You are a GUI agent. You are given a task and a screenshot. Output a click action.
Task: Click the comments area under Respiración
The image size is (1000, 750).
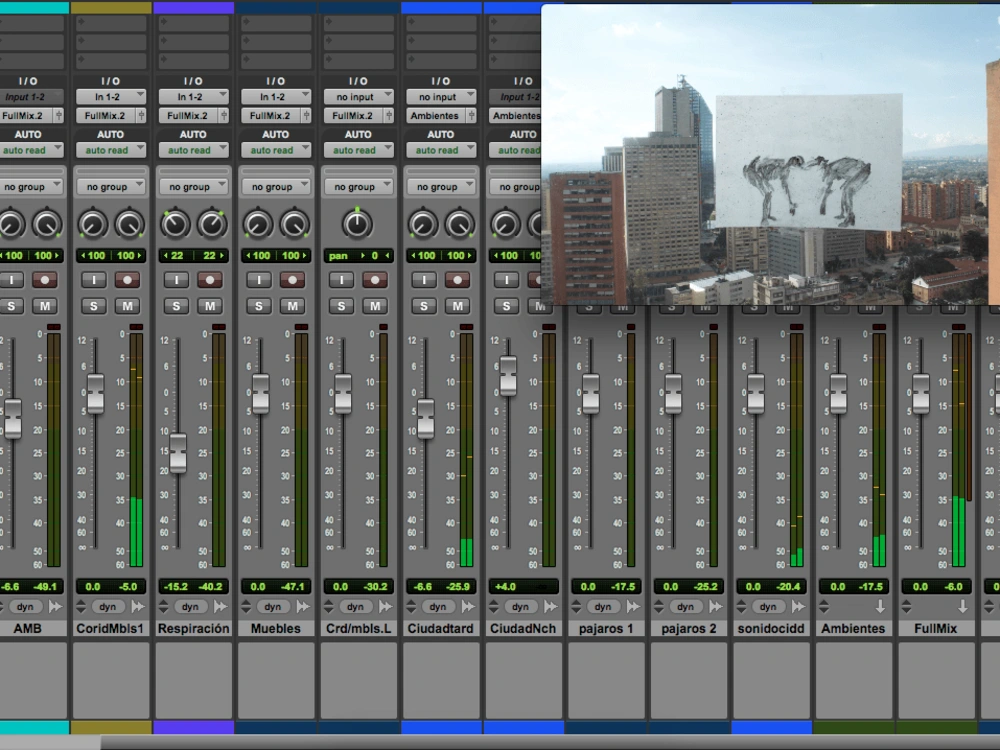coord(193,680)
